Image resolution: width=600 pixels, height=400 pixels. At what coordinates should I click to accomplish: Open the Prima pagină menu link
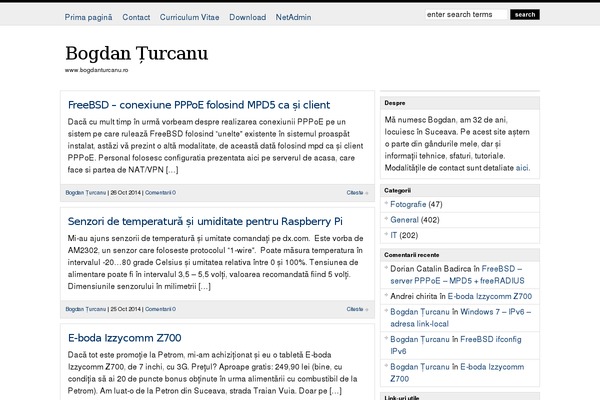coord(88,17)
